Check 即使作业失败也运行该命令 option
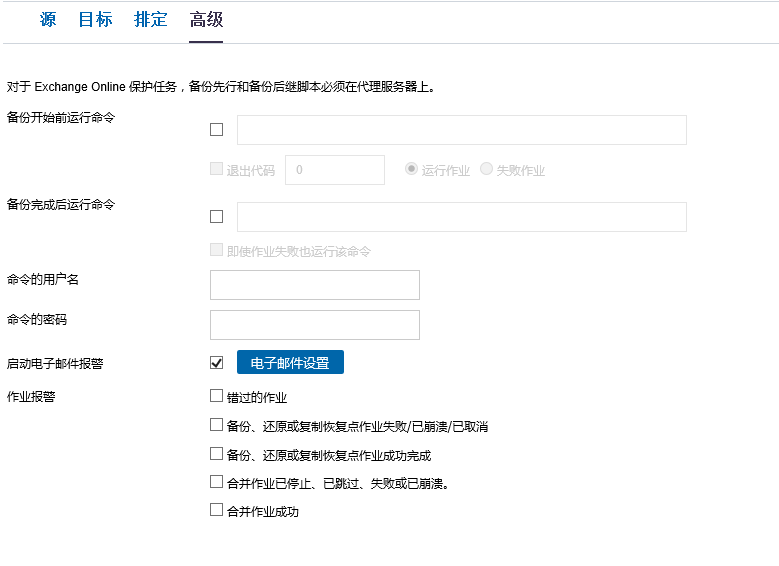779x566 pixels. 217,251
